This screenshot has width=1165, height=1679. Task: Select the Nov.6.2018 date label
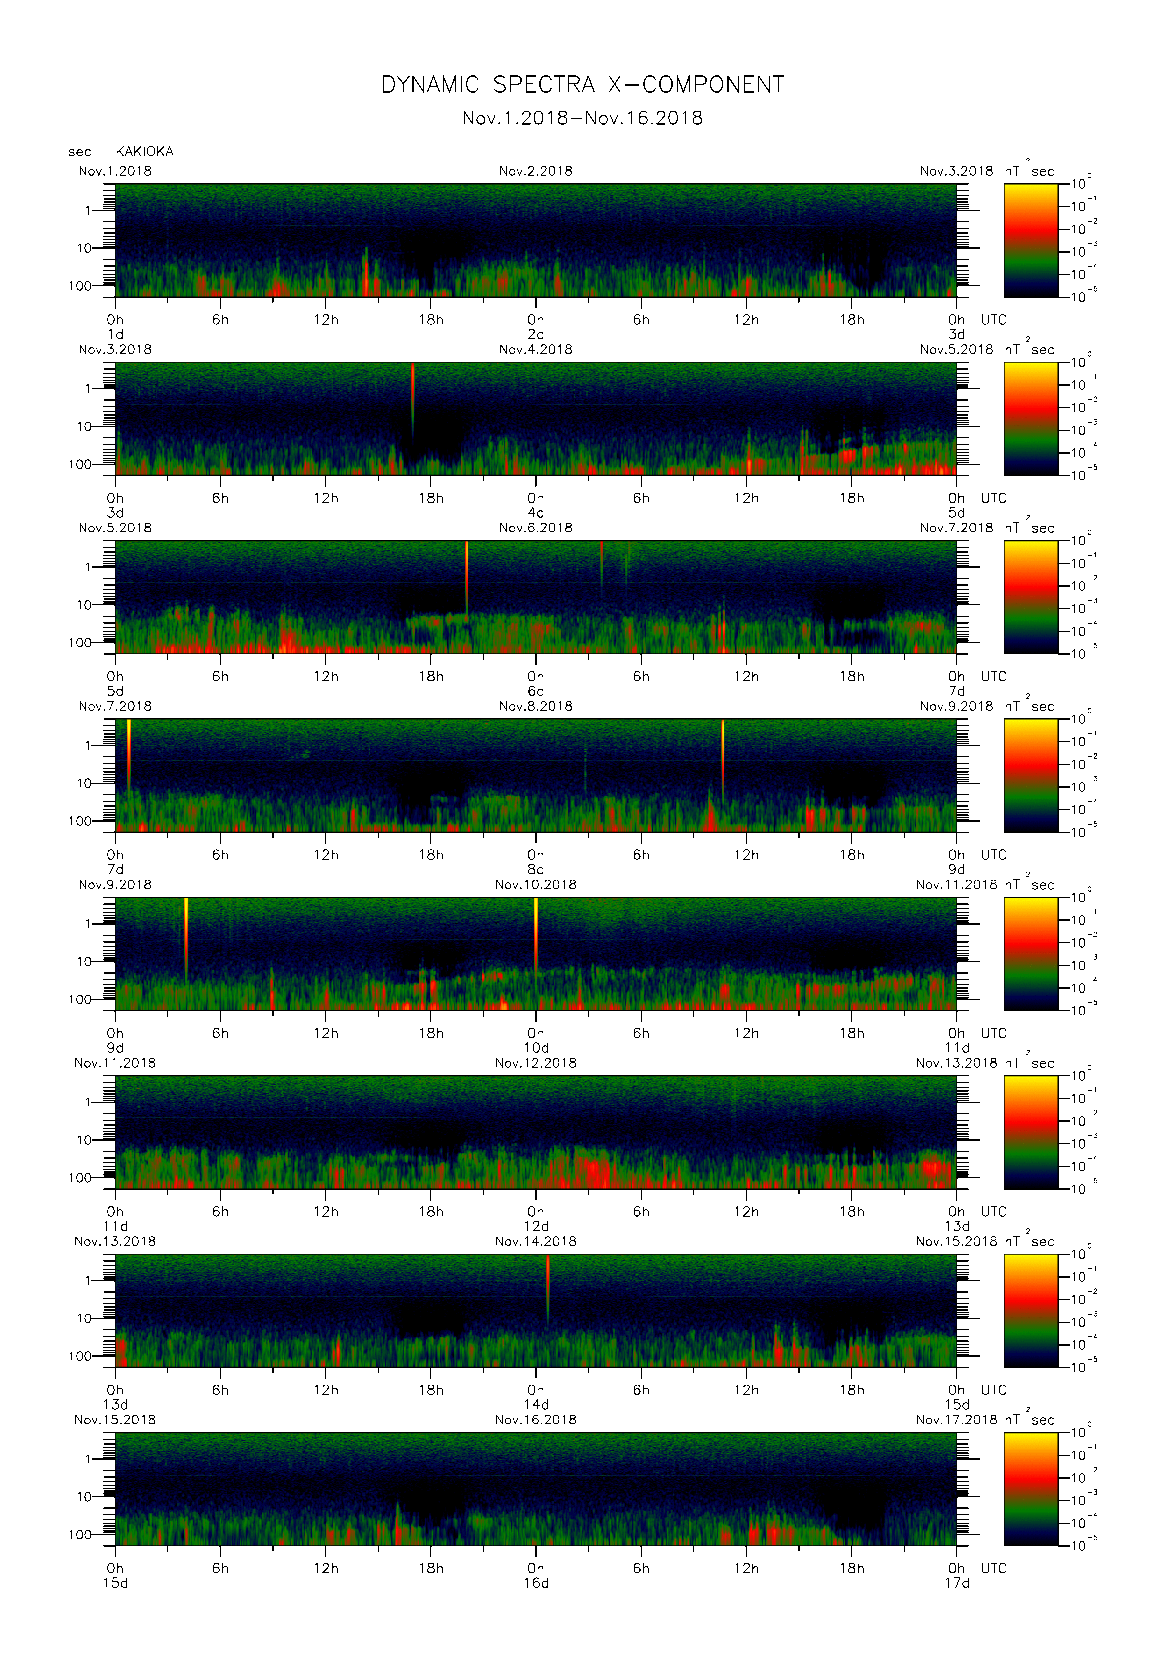pyautogui.click(x=536, y=528)
